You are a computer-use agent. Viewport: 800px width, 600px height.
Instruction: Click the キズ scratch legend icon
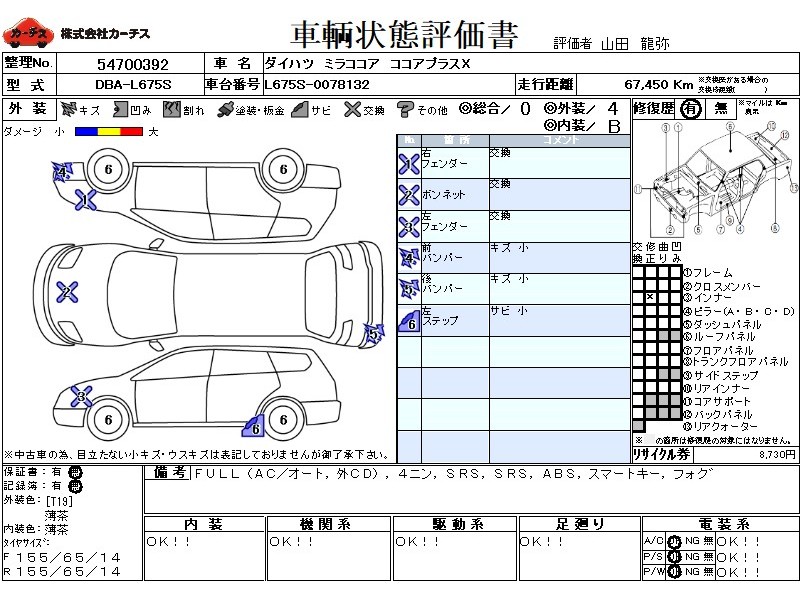point(68,109)
